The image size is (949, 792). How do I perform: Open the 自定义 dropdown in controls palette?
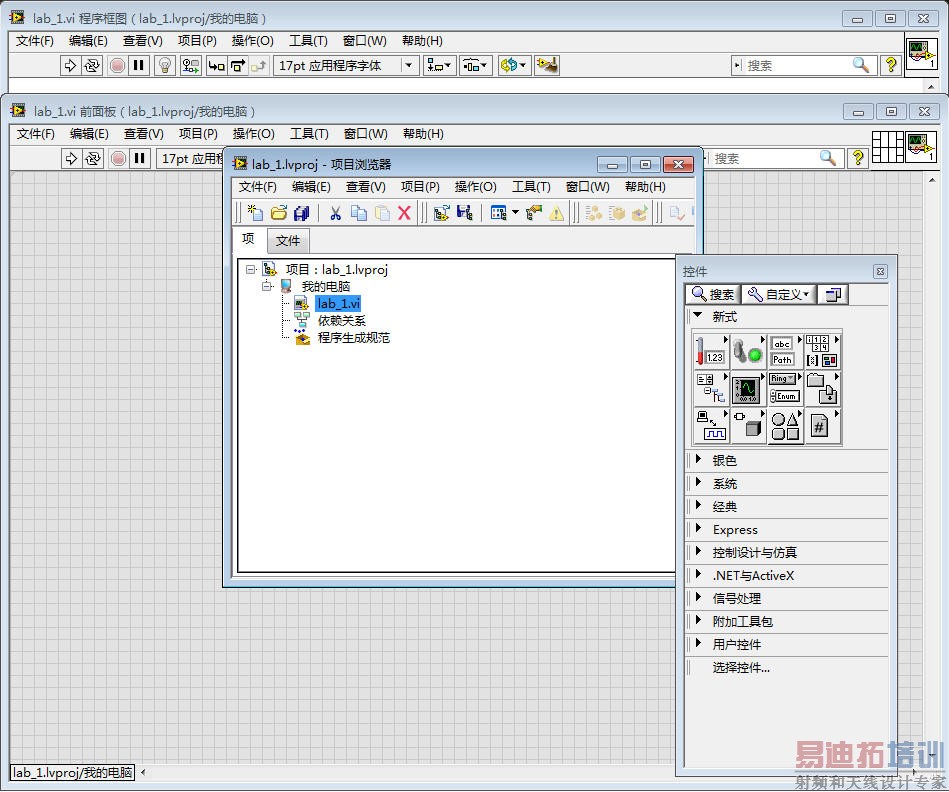click(780, 294)
